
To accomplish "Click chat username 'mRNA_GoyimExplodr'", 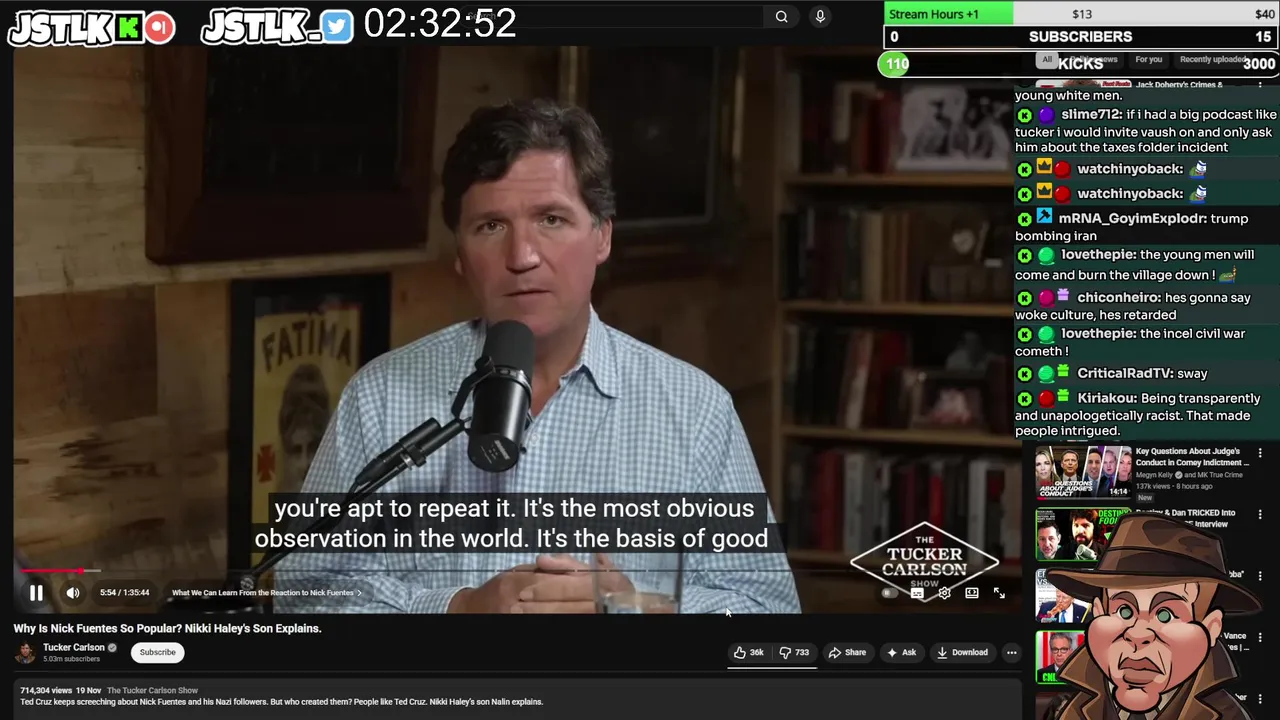I will tap(1132, 218).
